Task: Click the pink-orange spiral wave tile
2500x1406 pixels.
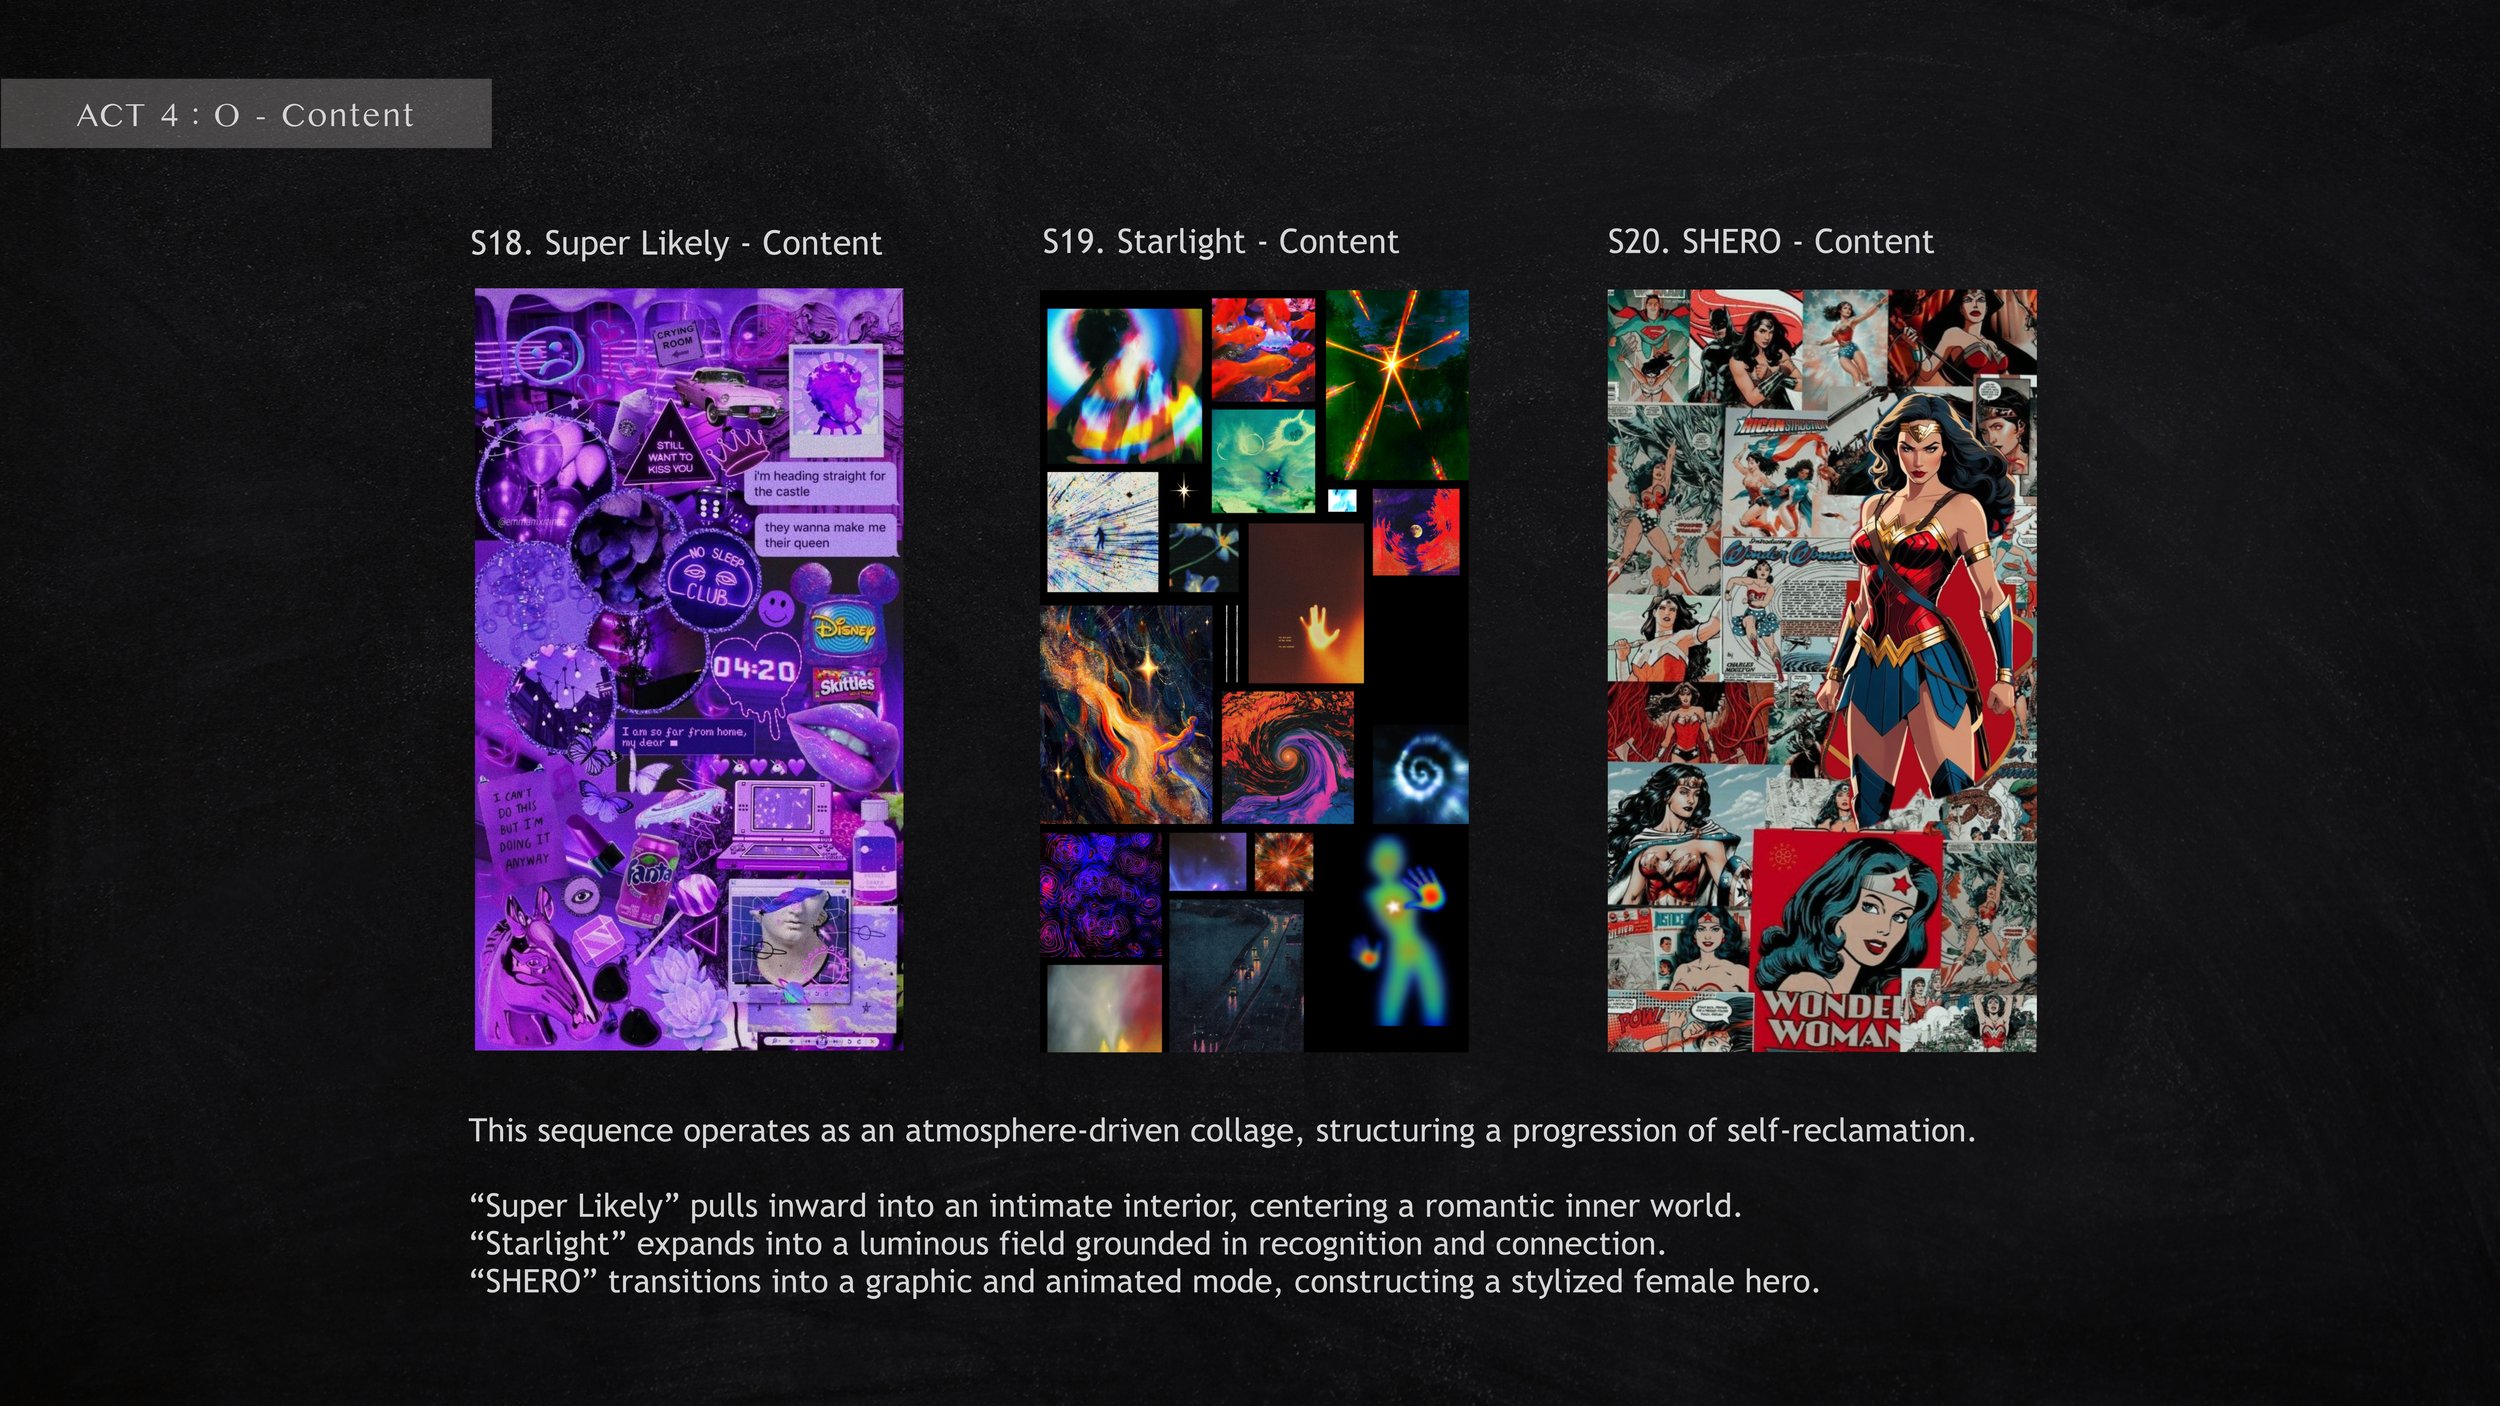Action: pos(1287,757)
